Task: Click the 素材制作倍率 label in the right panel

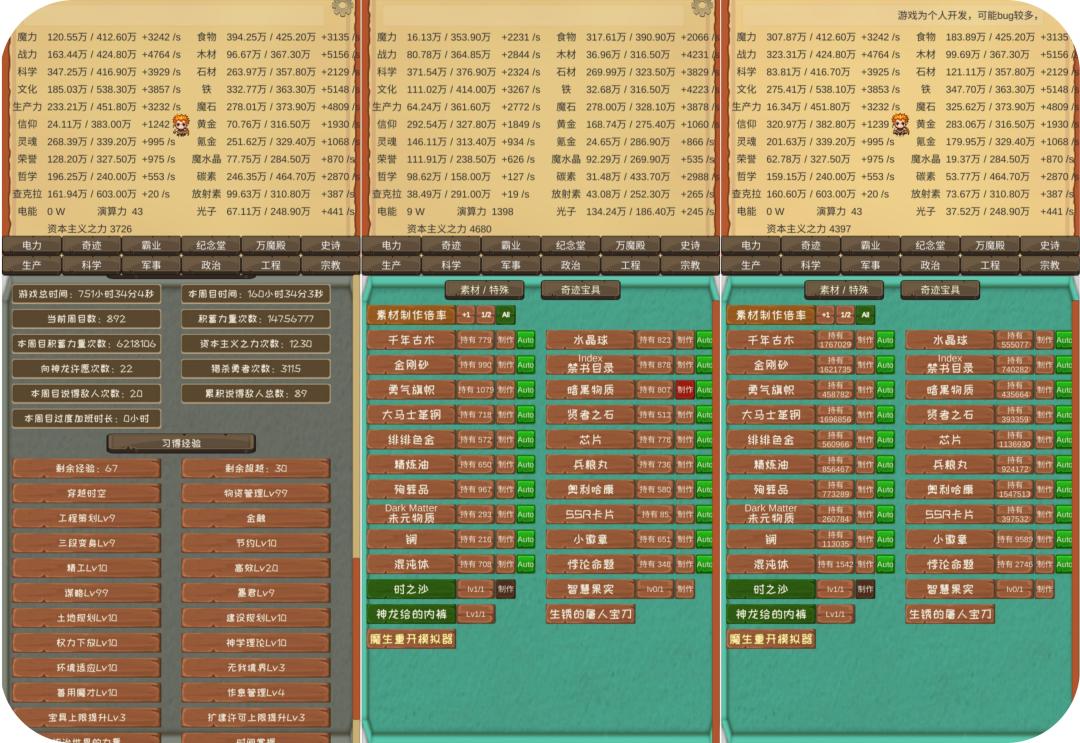Action: point(771,315)
